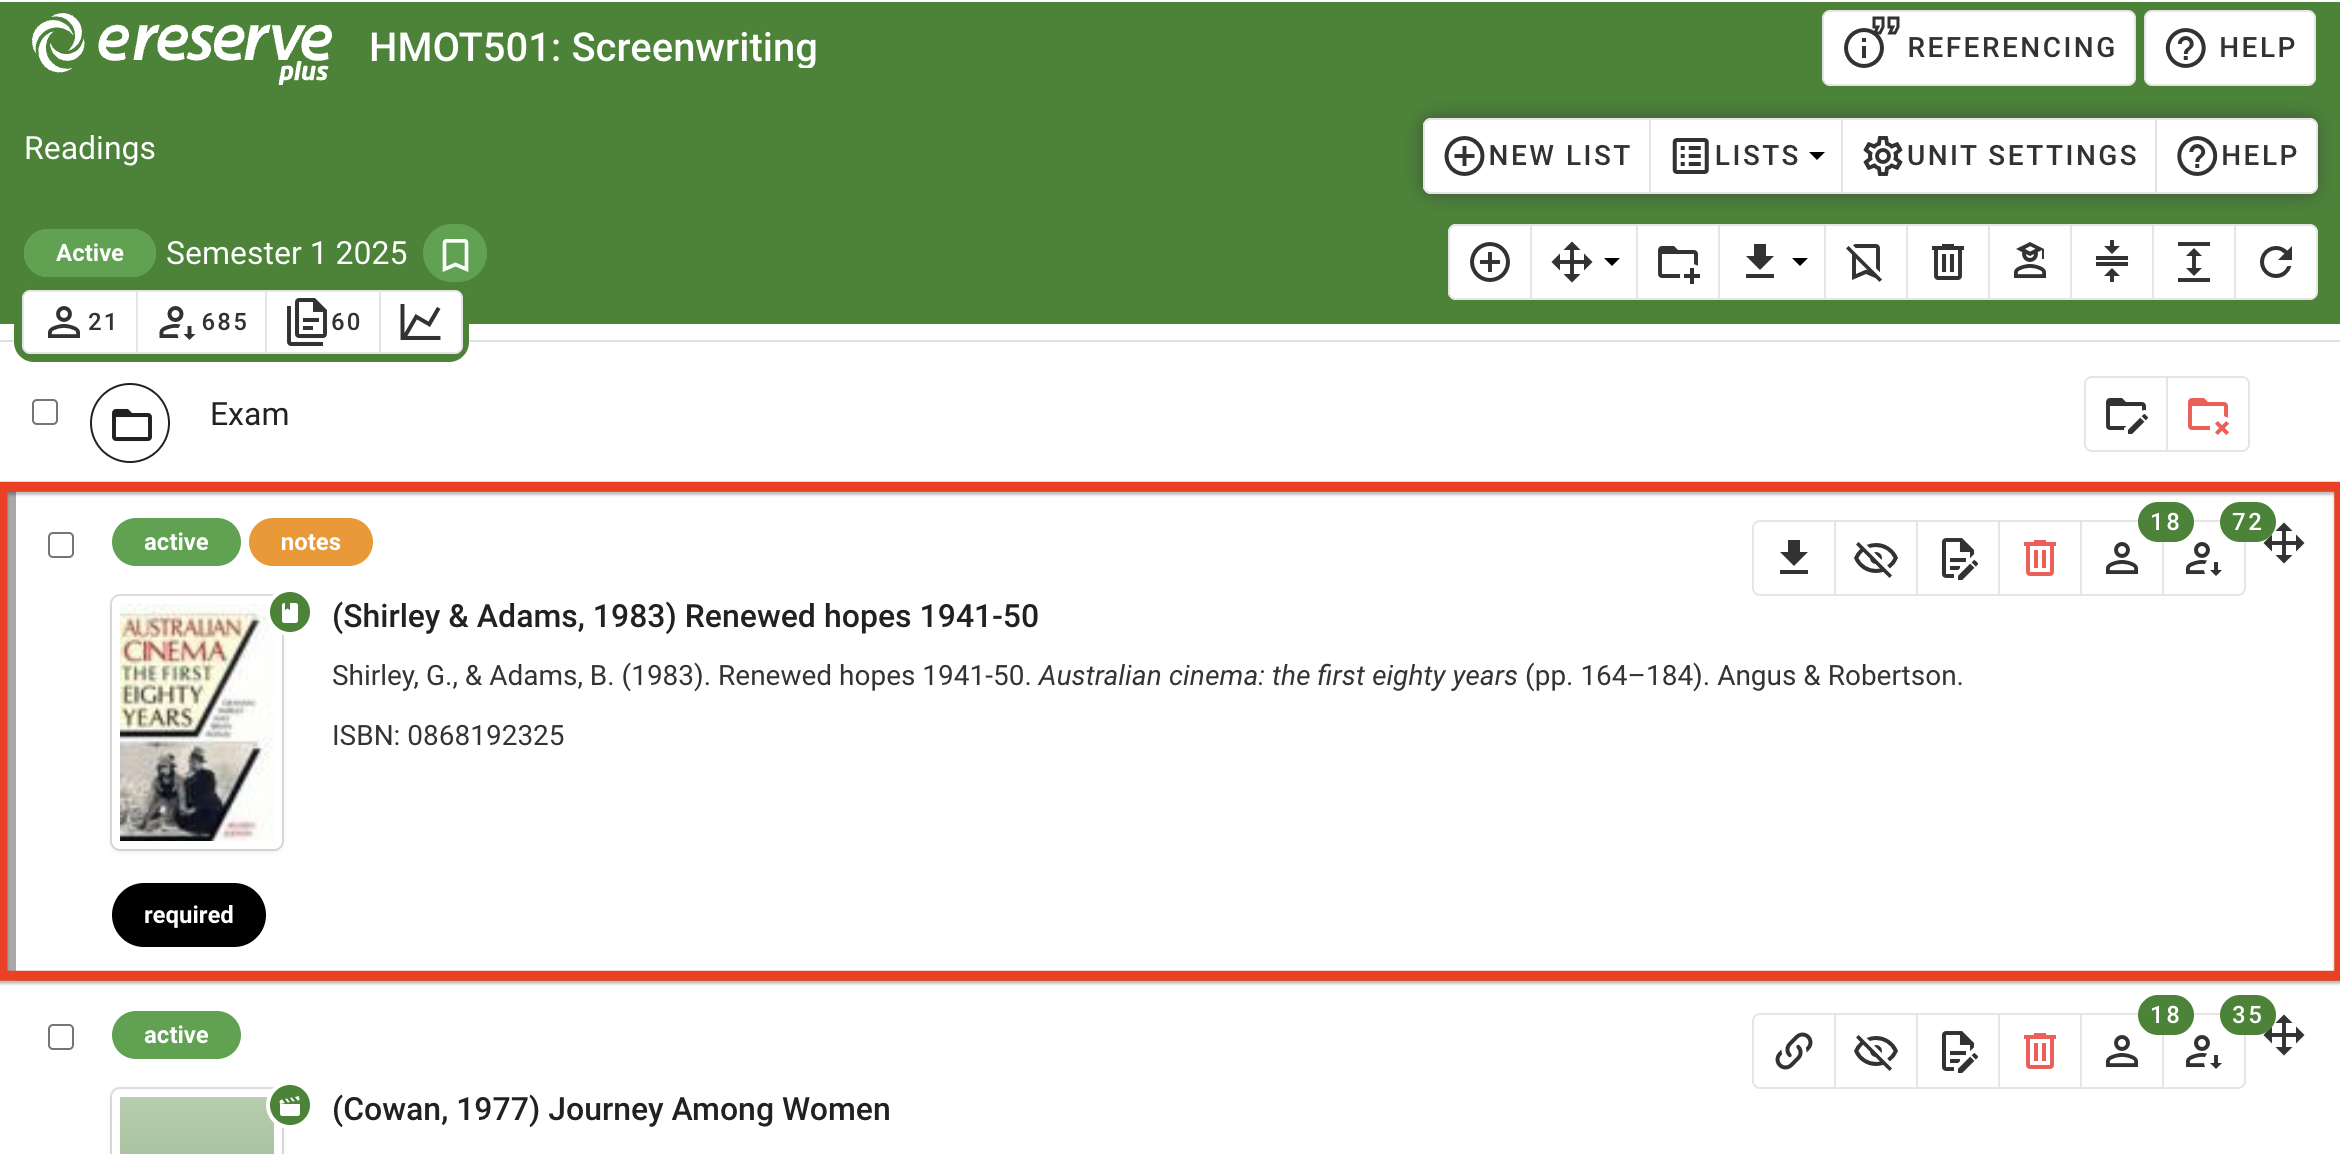Click the add folder icon in toolbar

click(1677, 262)
